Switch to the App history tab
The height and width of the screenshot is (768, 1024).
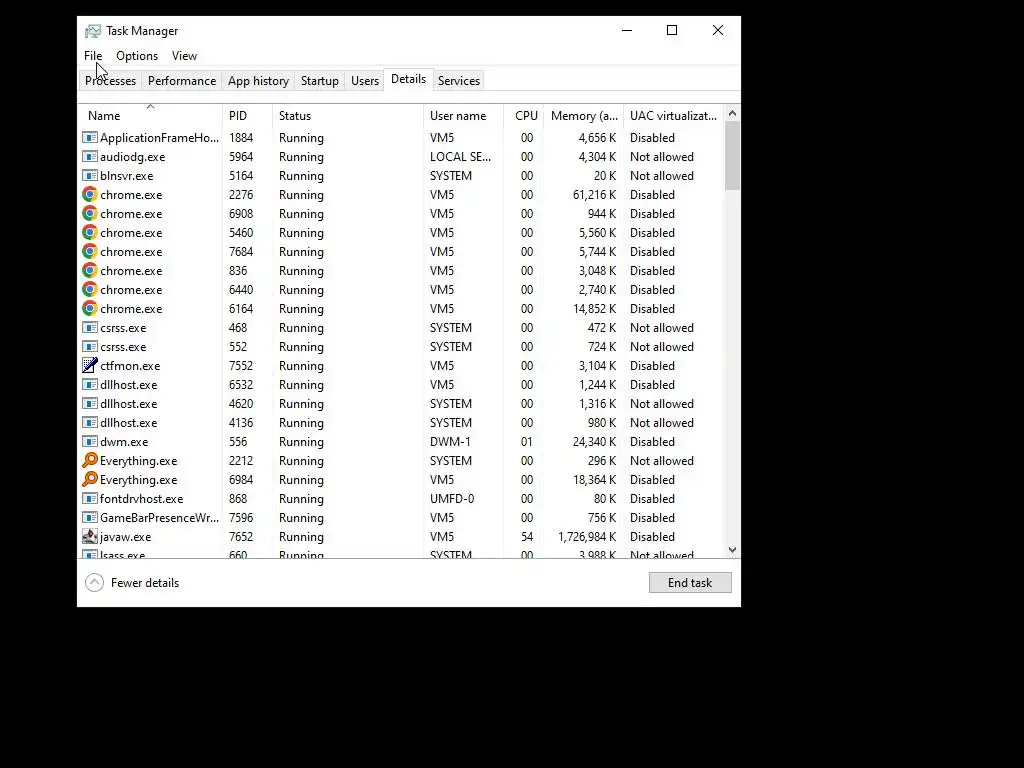(258, 81)
